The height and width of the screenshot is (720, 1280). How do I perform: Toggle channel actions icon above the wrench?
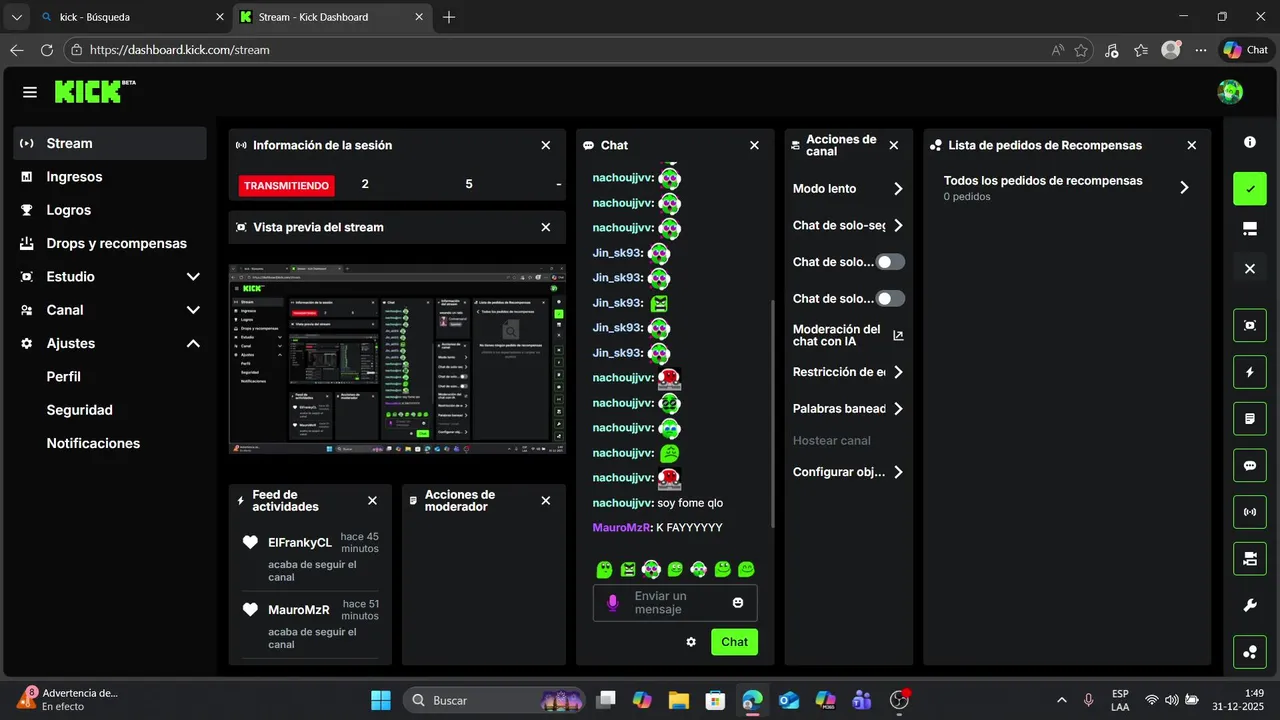pos(1250,558)
